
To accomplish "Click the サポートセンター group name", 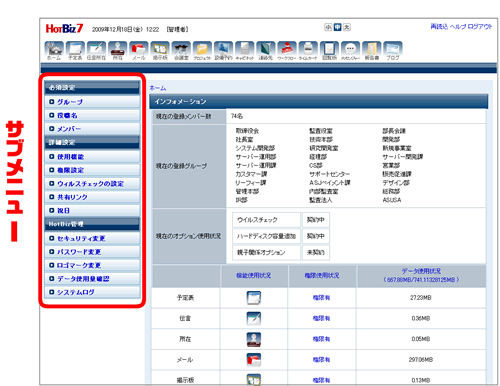I will (329, 174).
